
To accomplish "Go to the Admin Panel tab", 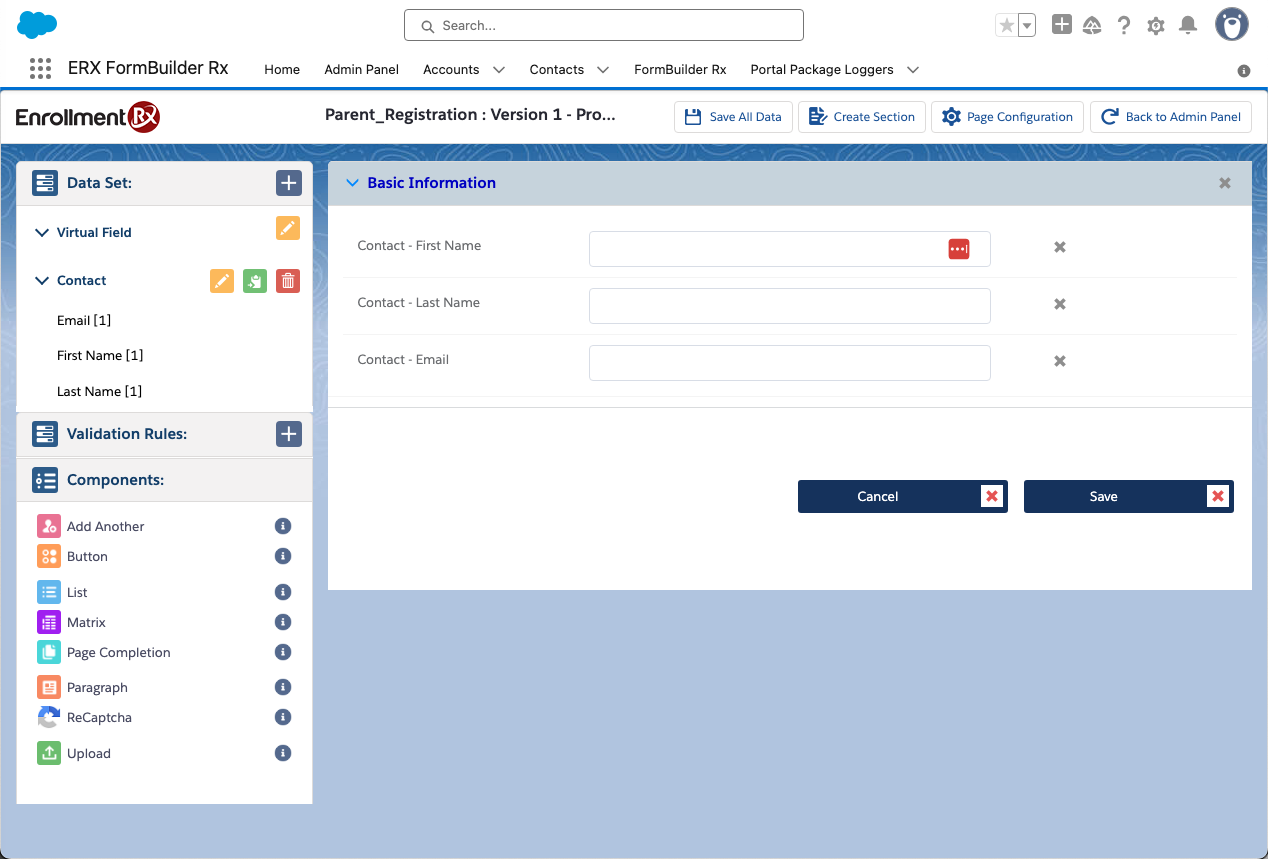I will point(361,70).
